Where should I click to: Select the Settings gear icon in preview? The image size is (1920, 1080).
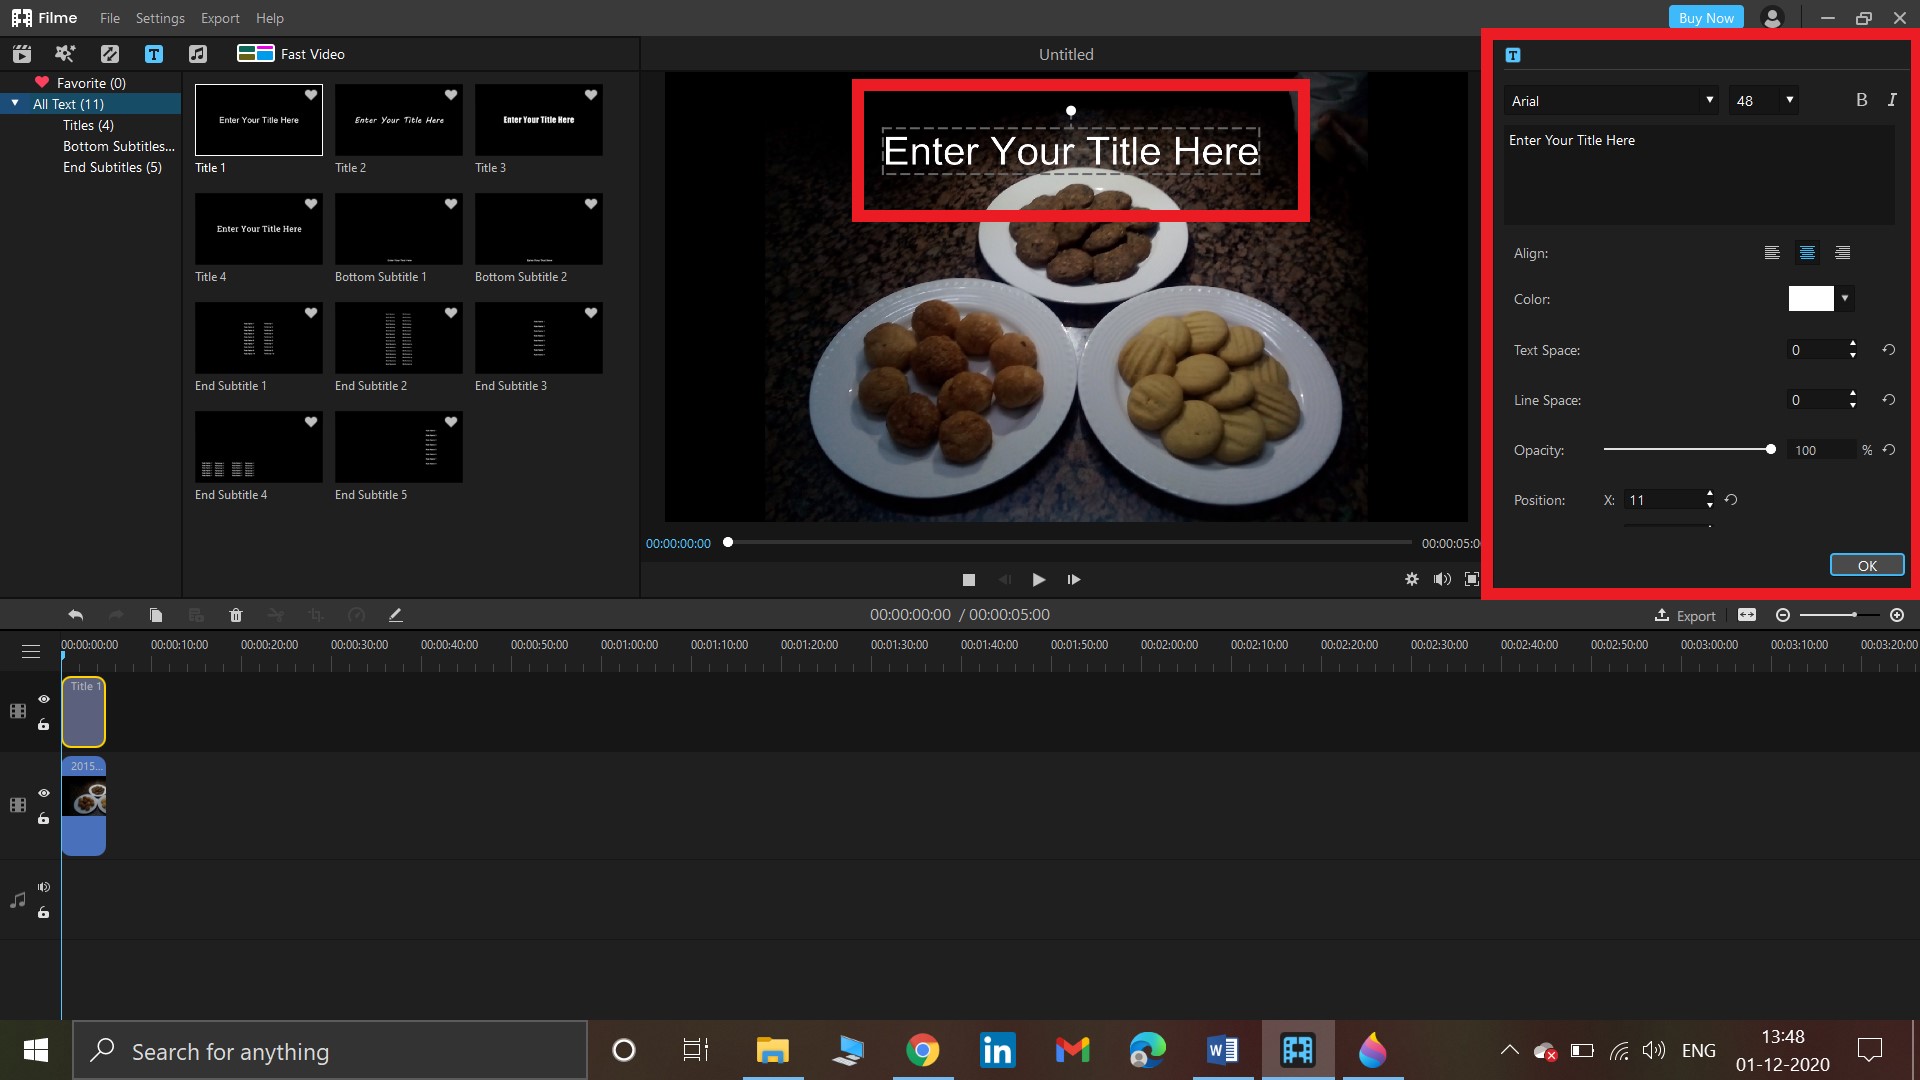tap(1410, 579)
